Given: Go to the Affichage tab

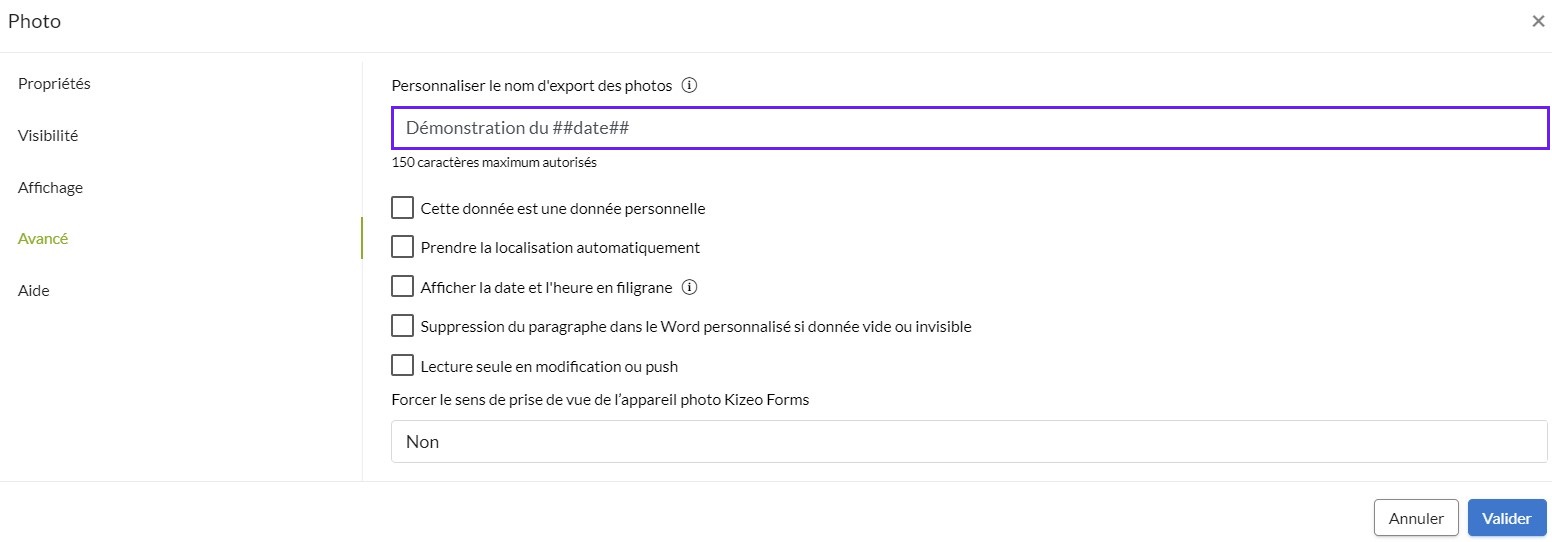Looking at the screenshot, I should 50,188.
